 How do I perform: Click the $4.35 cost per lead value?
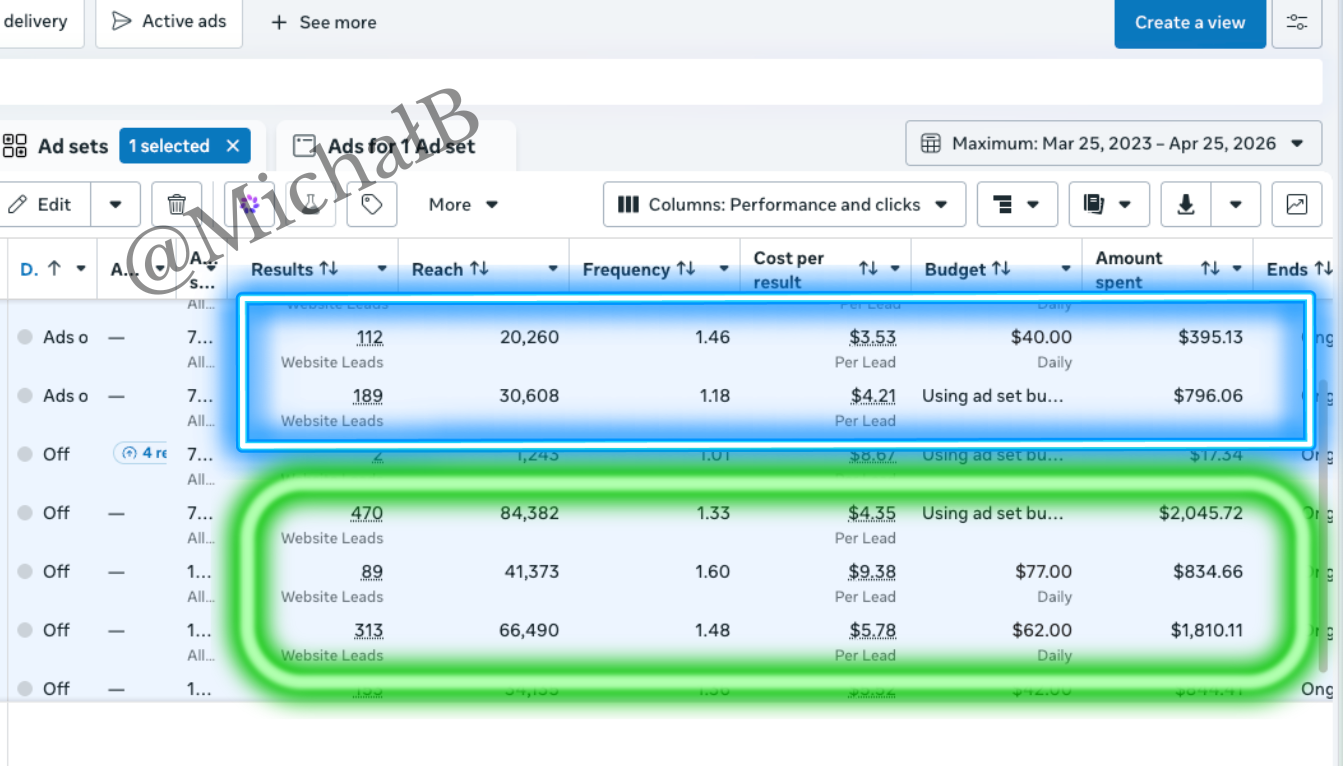(x=872, y=514)
